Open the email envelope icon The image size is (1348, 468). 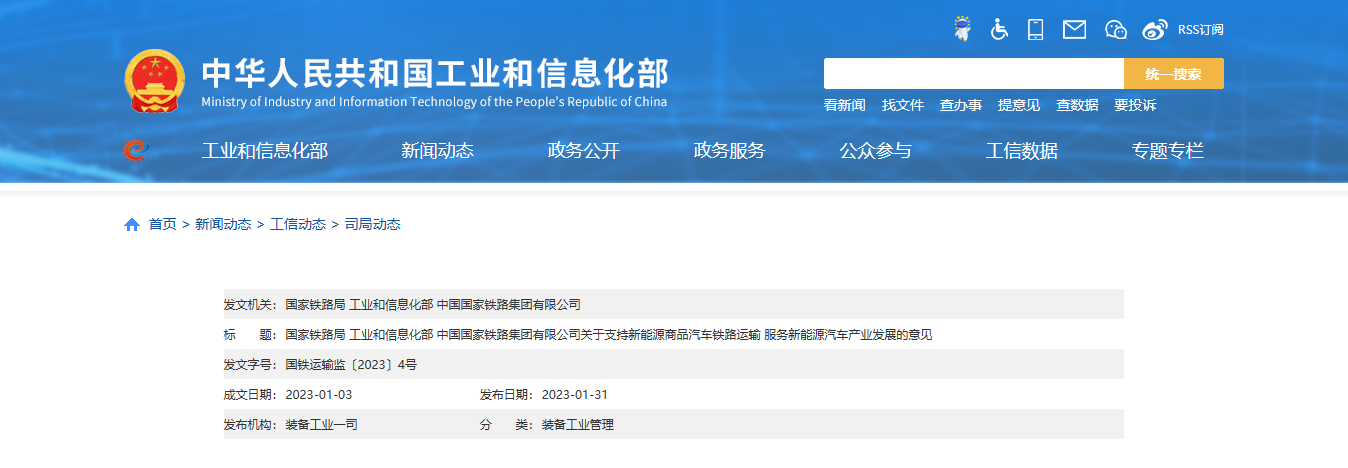pyautogui.click(x=1074, y=30)
